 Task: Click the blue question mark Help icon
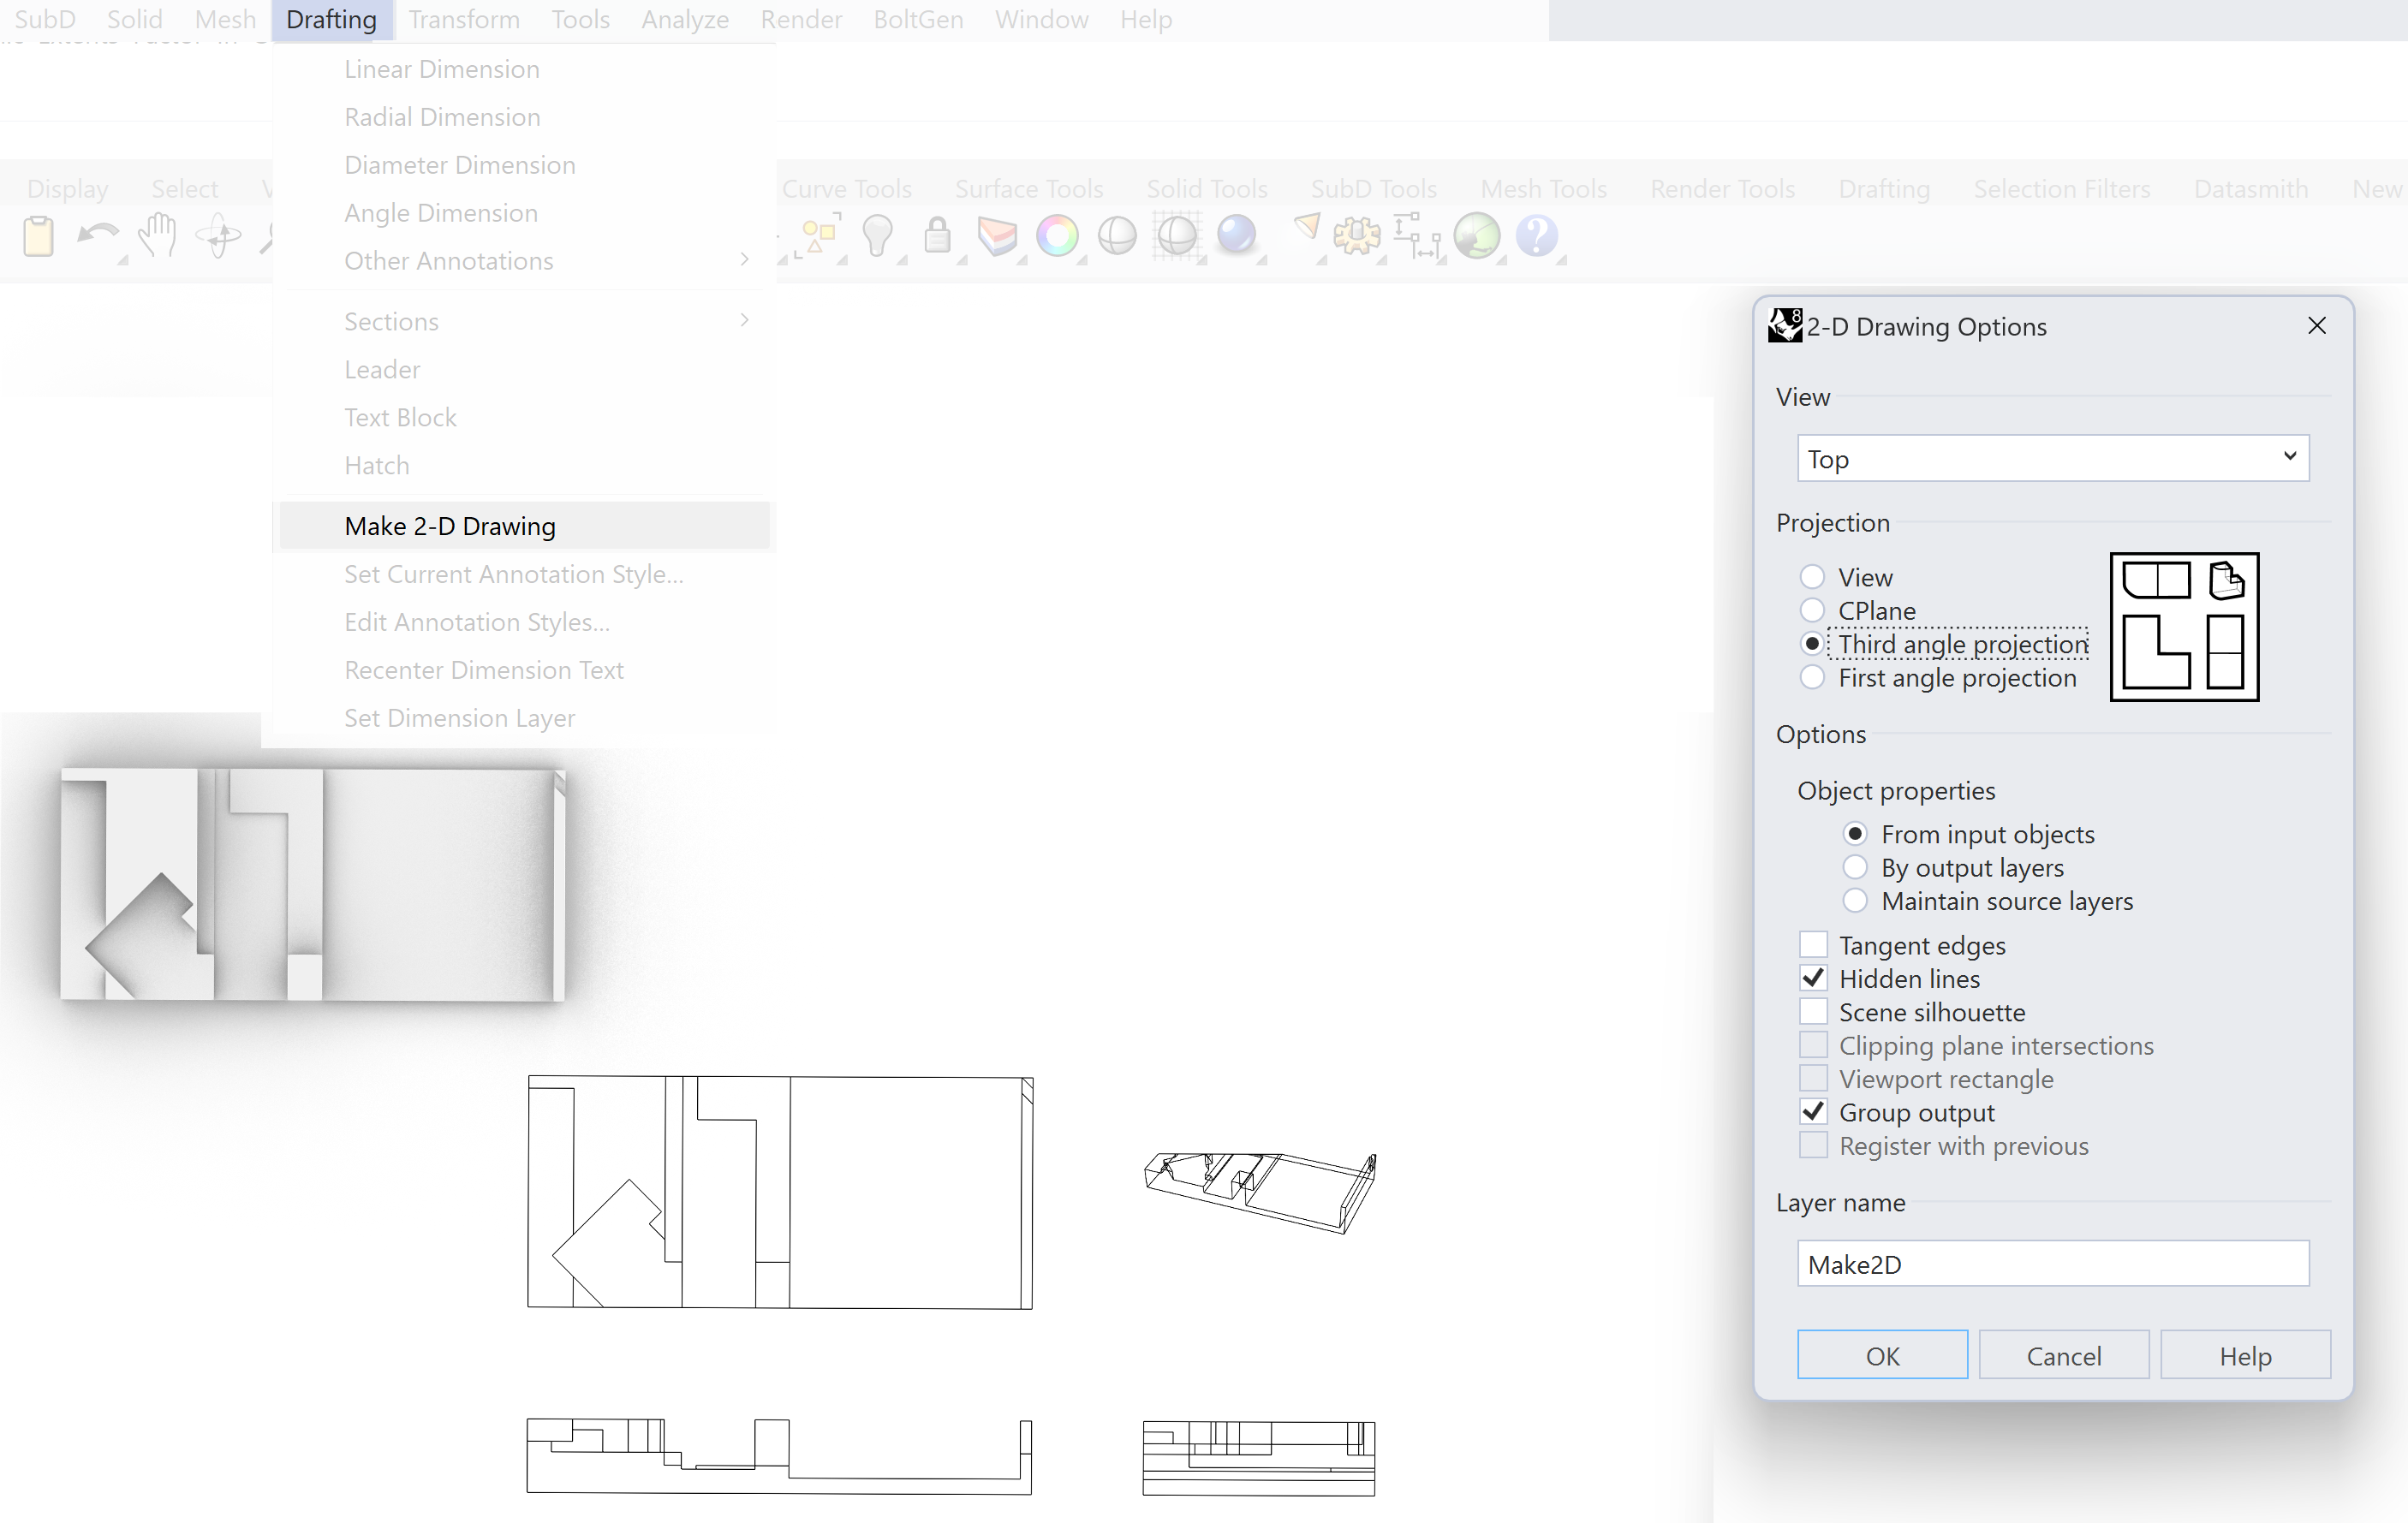1536,236
